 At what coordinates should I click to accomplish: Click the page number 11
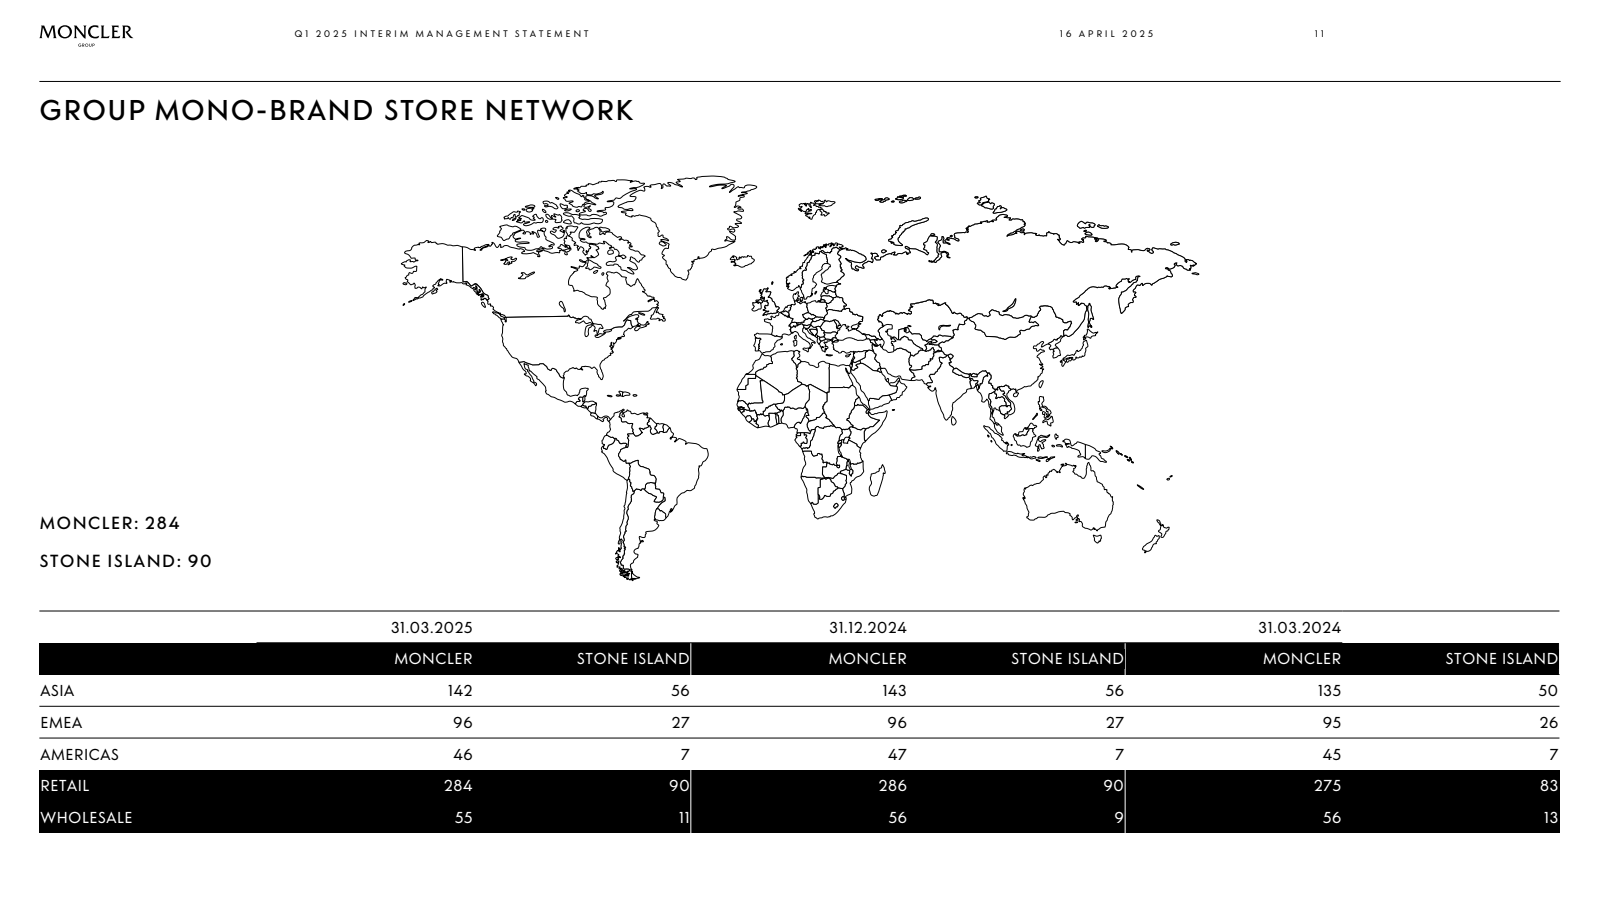pyautogui.click(x=1320, y=34)
